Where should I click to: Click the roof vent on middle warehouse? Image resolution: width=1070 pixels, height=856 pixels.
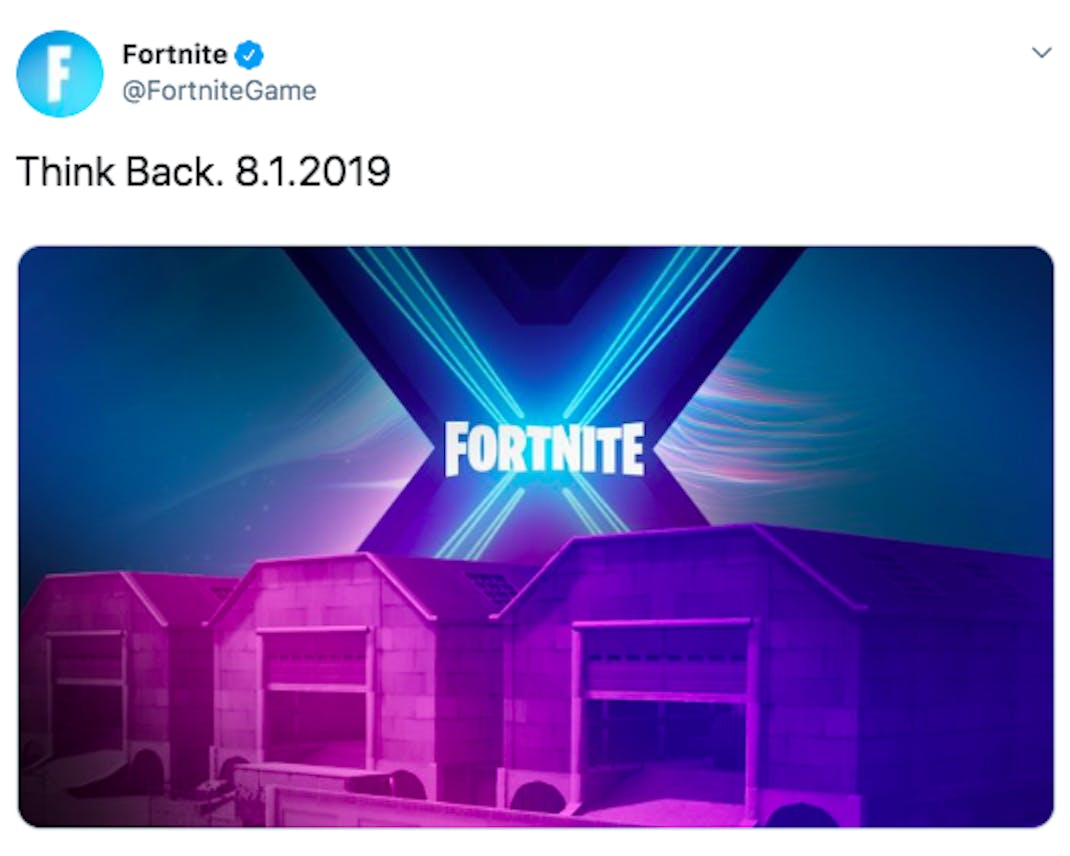click(489, 586)
